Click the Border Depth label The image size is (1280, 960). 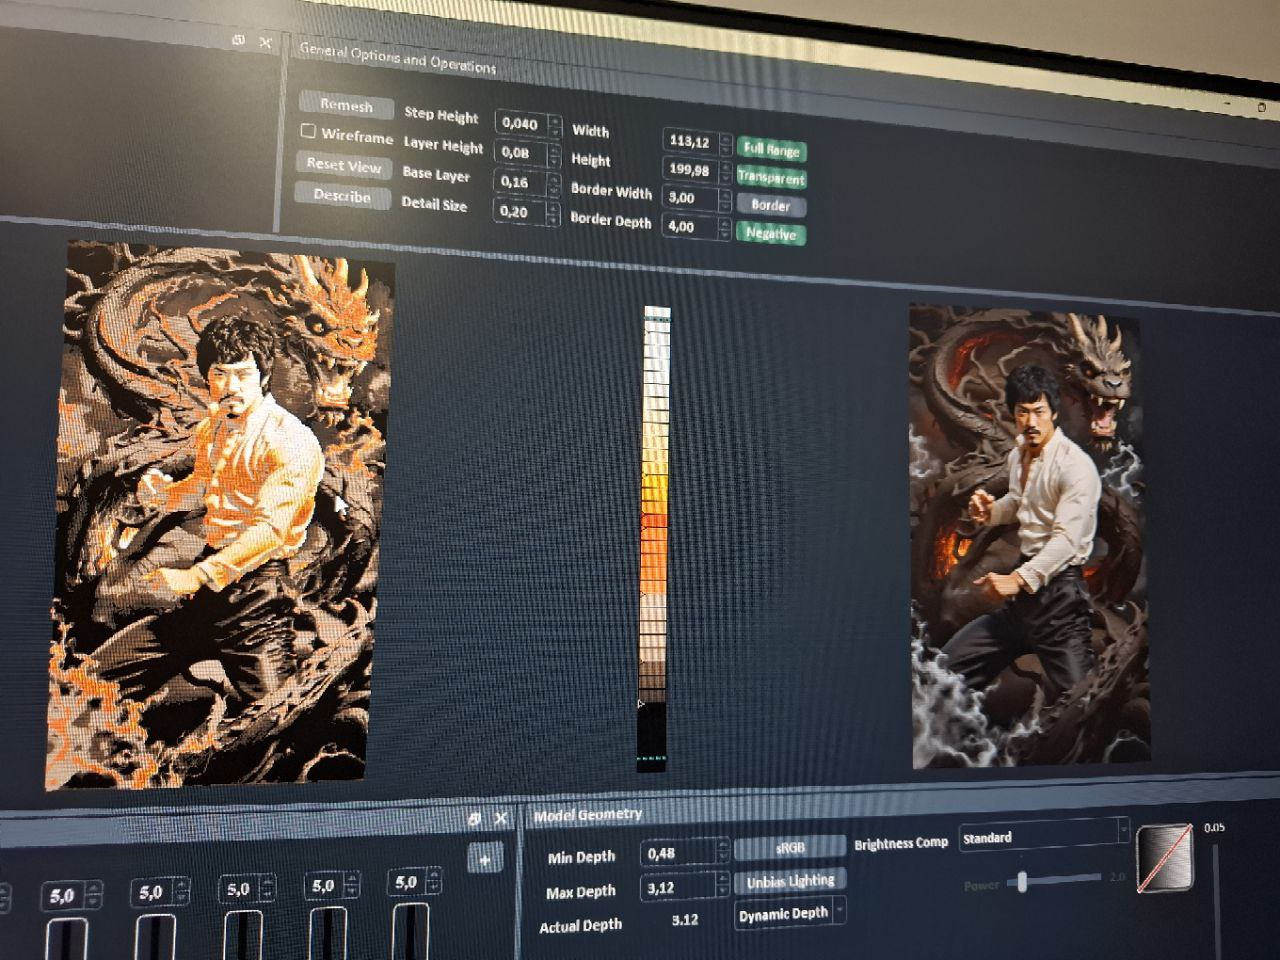click(610, 219)
